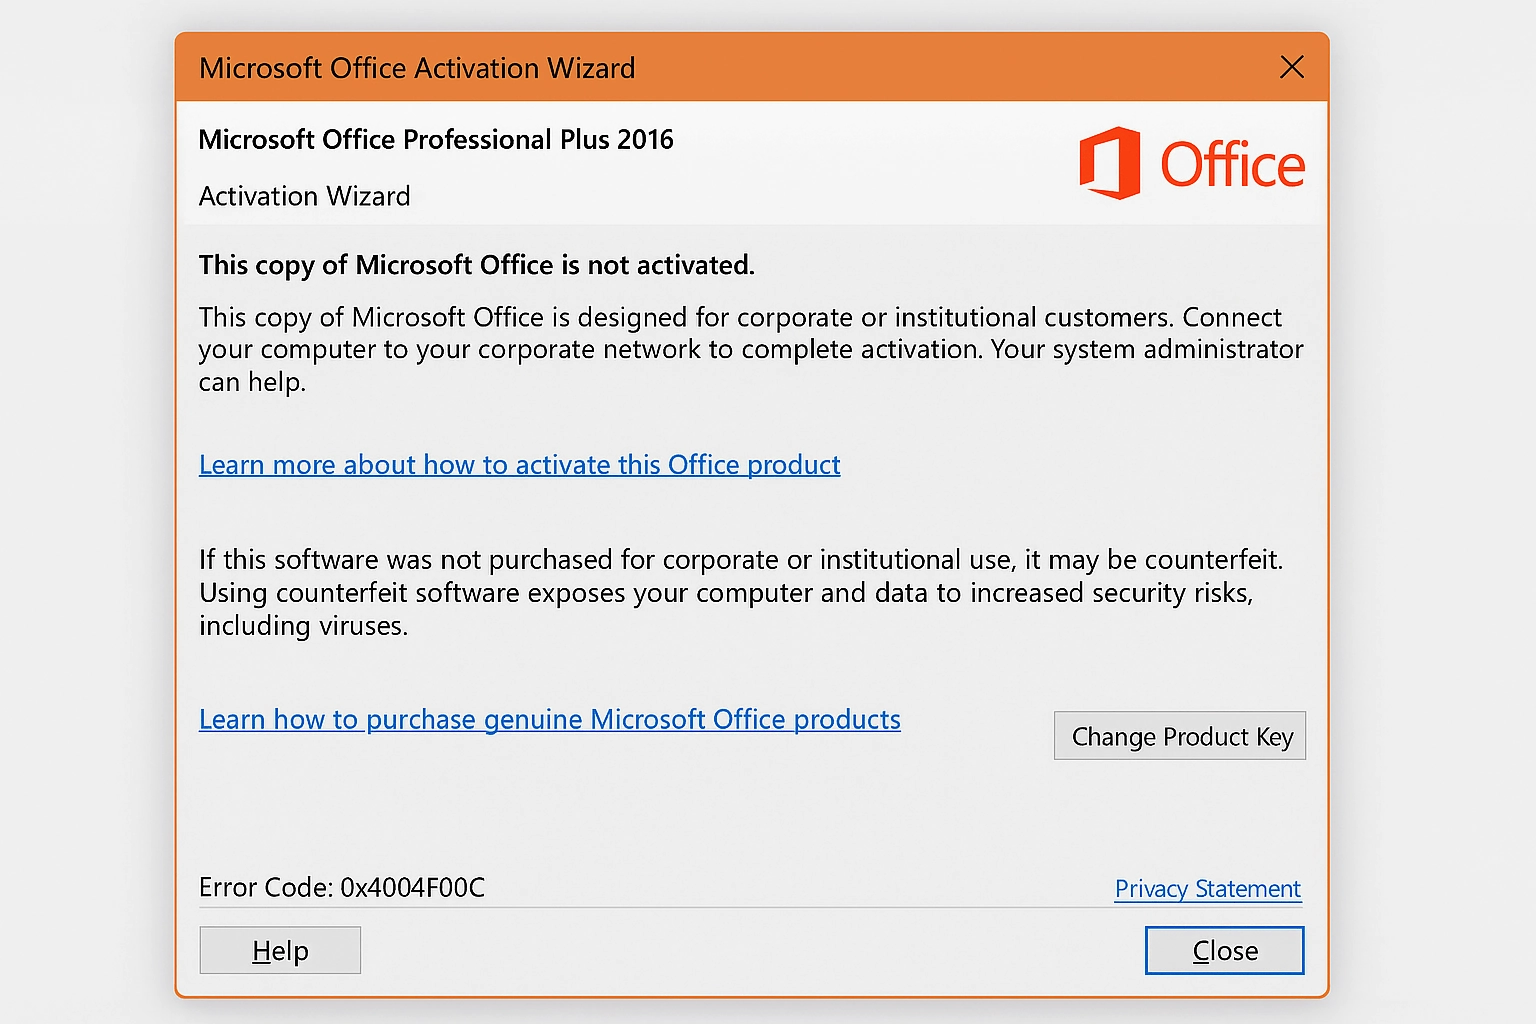Image resolution: width=1536 pixels, height=1024 pixels.
Task: Click the Microsoft Office Activation Wizard title text
Action: 417,68
